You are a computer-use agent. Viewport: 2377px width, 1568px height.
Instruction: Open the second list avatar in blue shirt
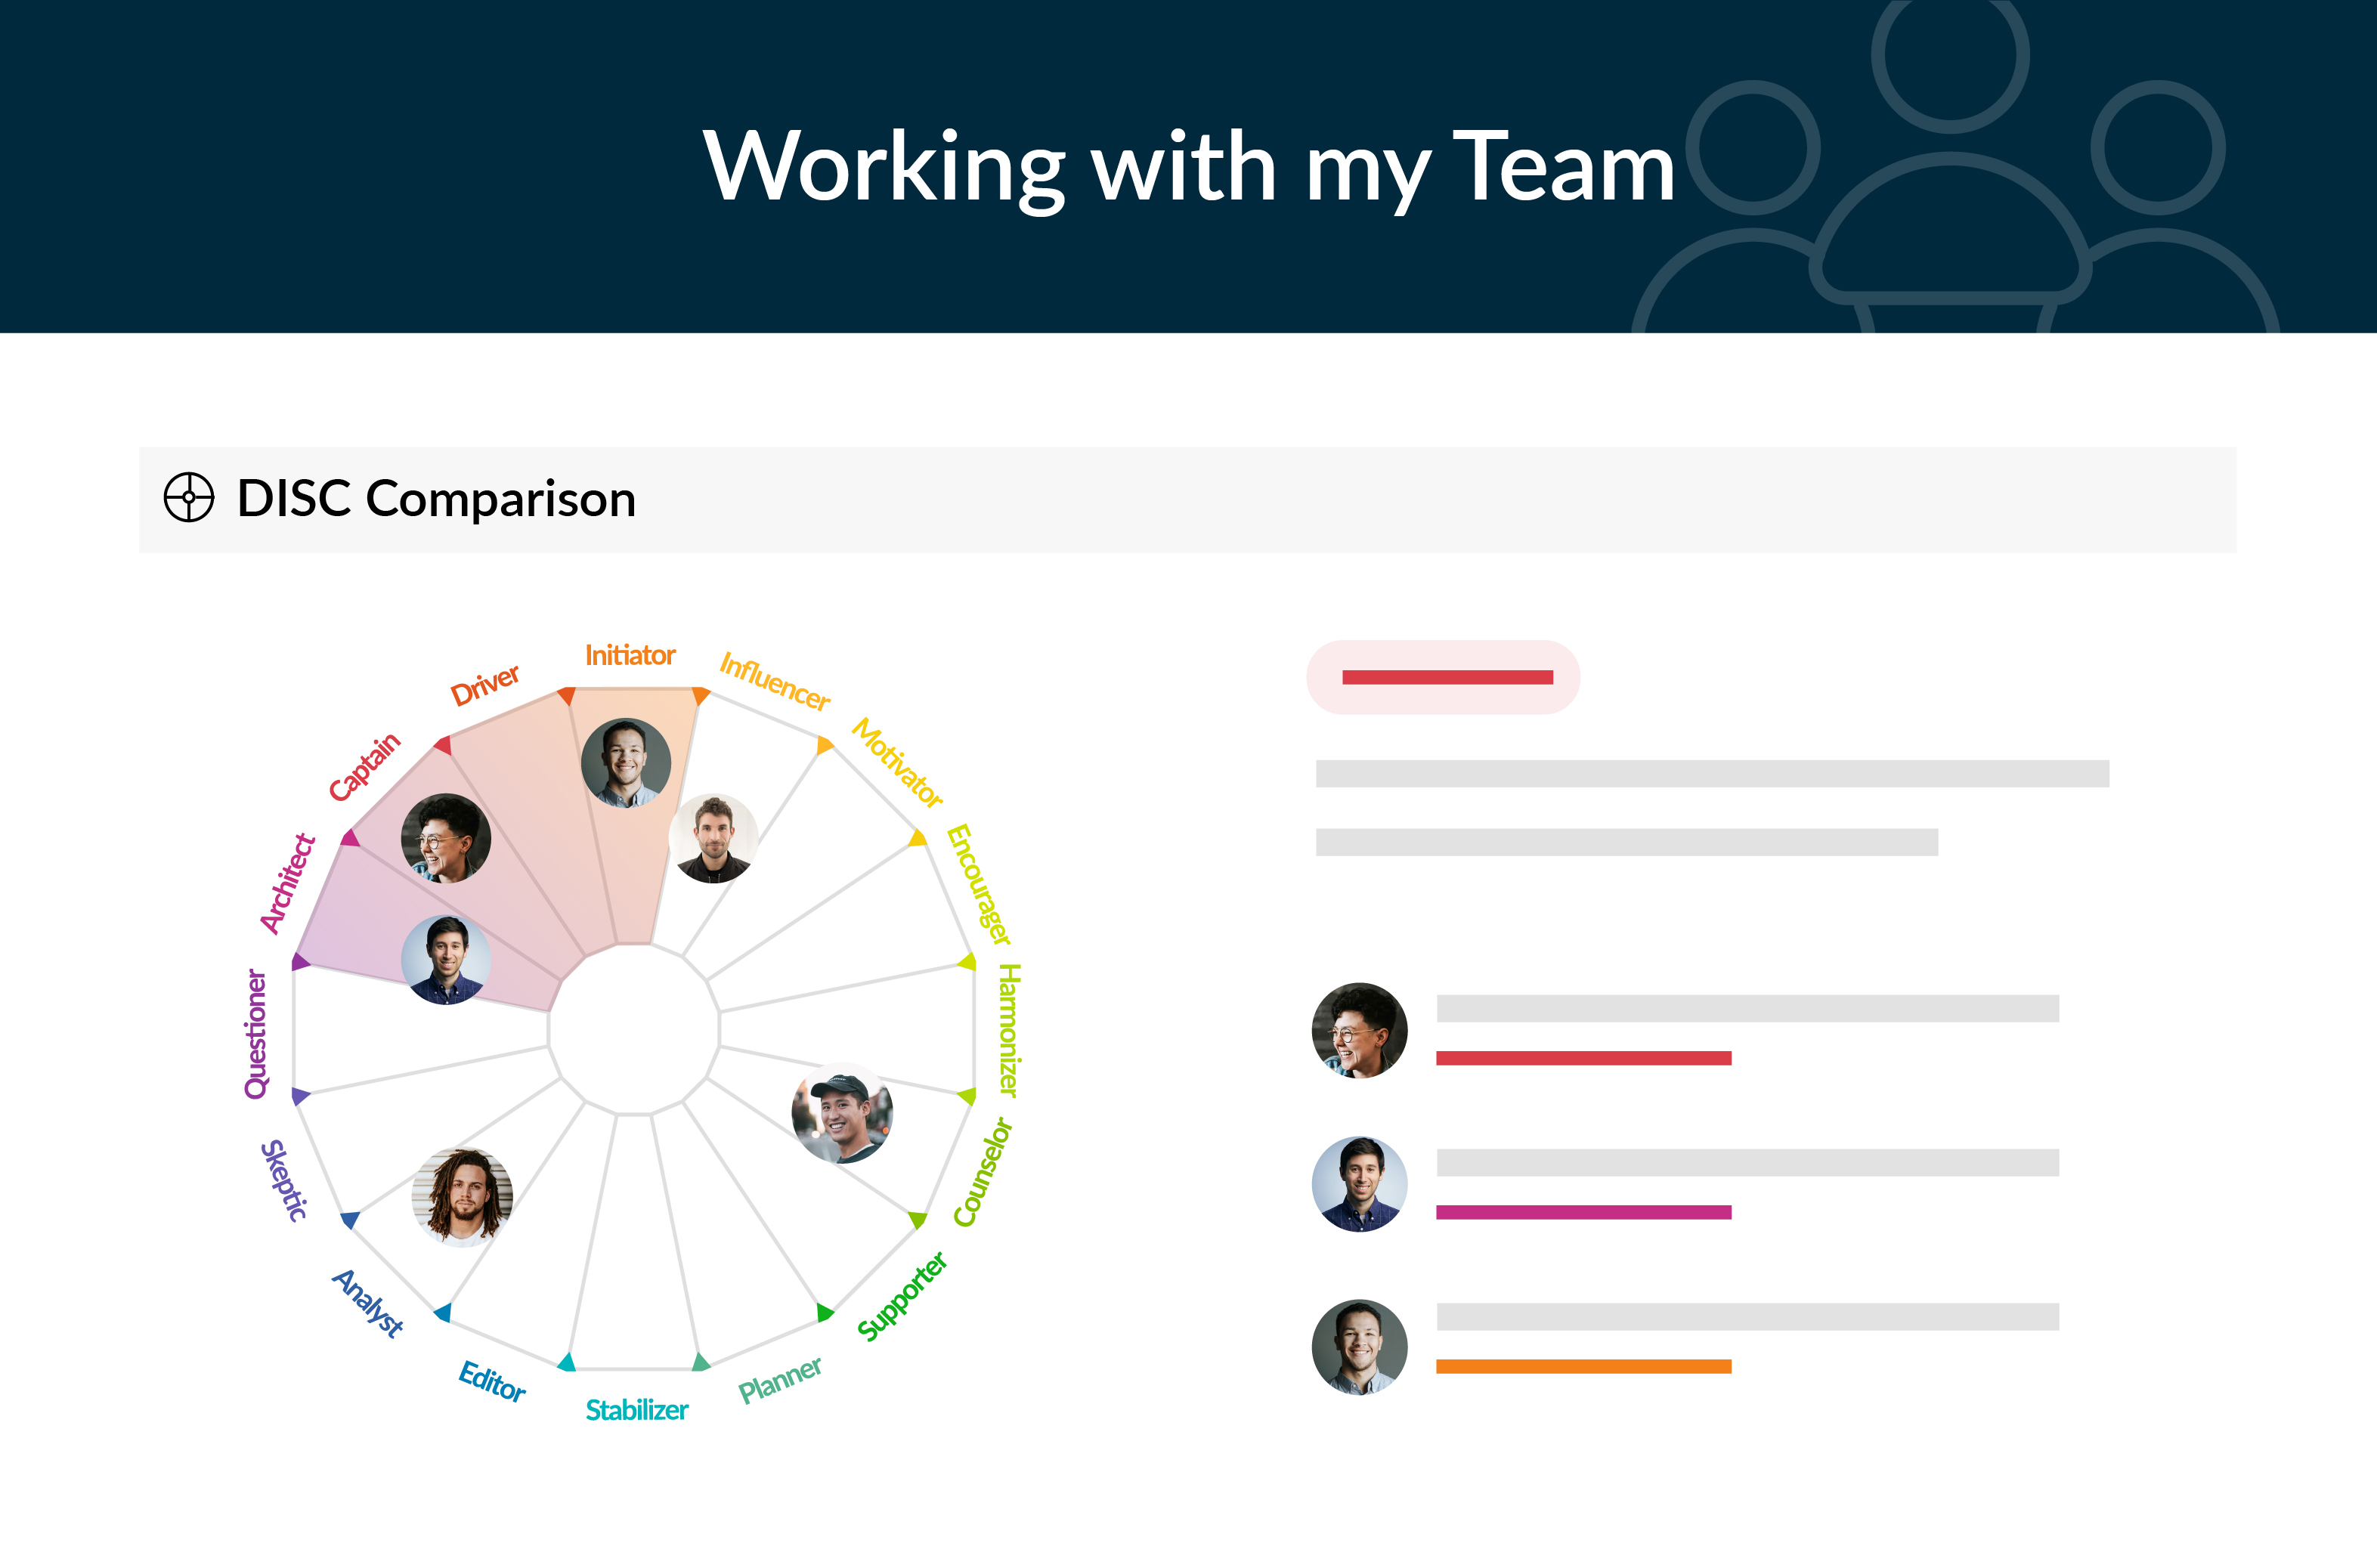click(1360, 1184)
